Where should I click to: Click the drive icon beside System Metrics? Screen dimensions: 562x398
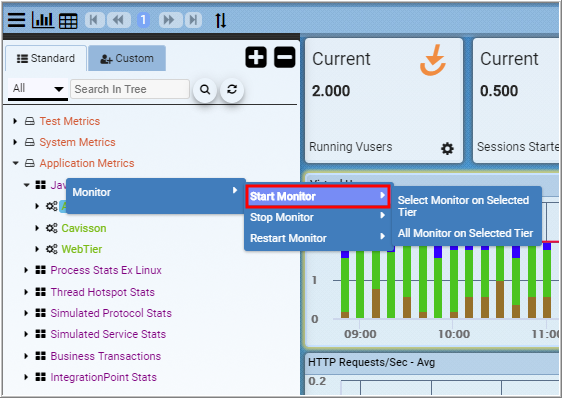pyautogui.click(x=30, y=142)
